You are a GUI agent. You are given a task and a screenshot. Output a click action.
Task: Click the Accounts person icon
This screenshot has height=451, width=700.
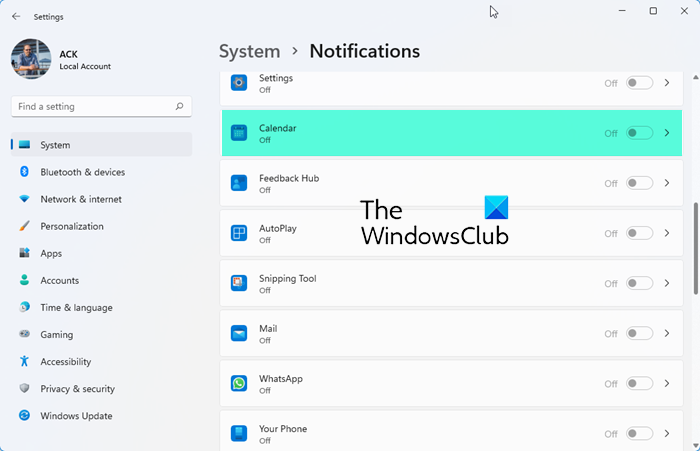click(x=25, y=280)
